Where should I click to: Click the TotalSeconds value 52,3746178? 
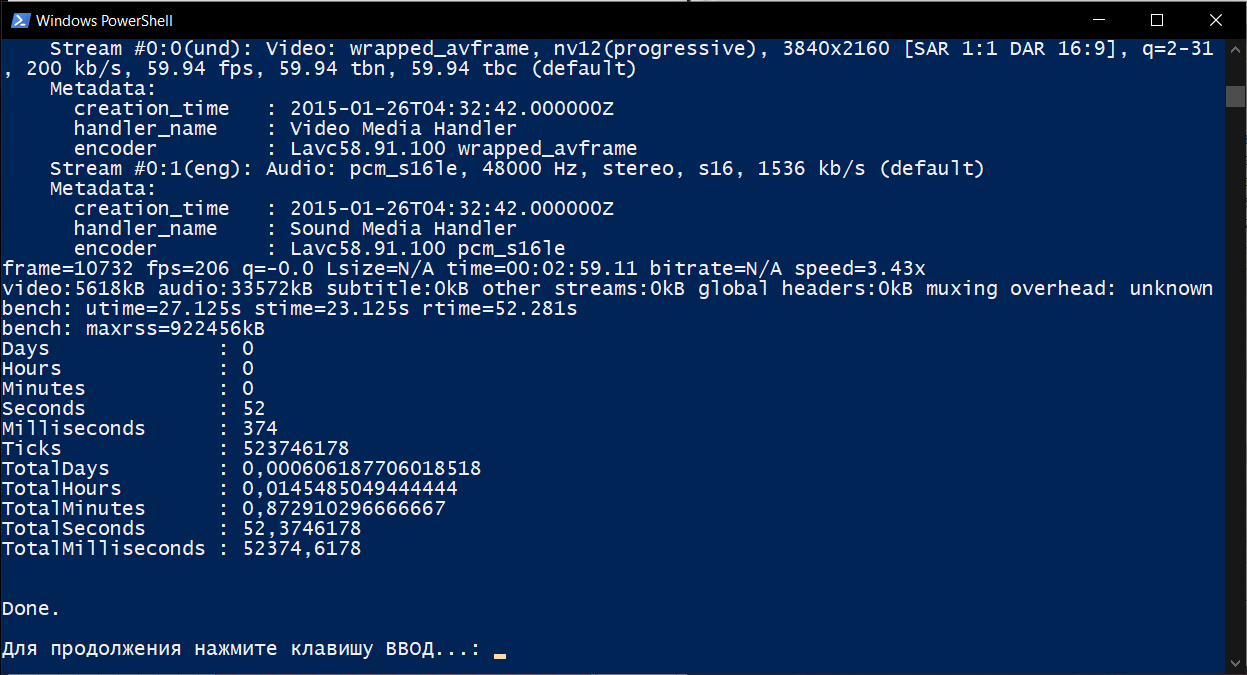point(302,528)
